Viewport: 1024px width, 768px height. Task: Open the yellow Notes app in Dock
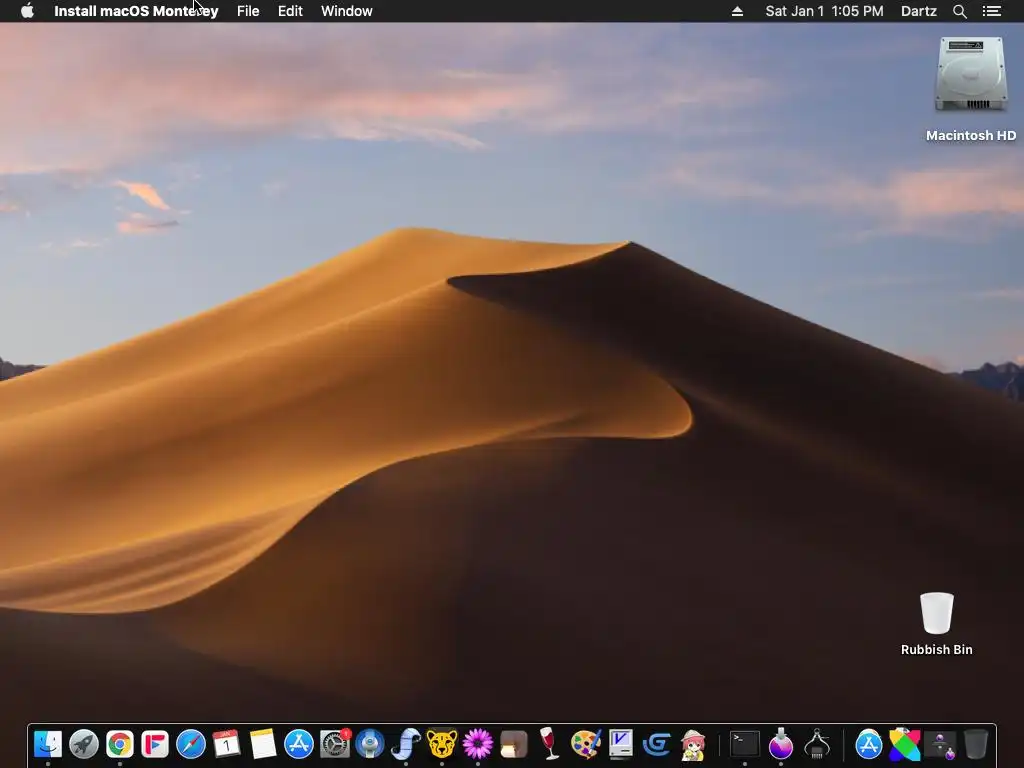click(x=263, y=744)
